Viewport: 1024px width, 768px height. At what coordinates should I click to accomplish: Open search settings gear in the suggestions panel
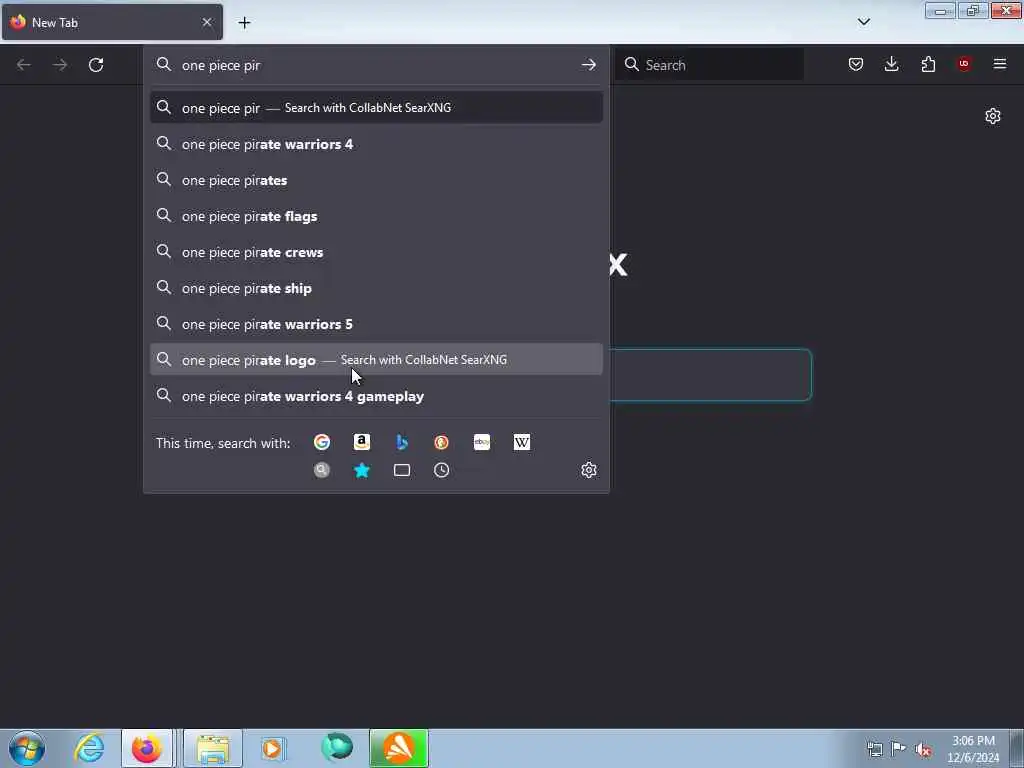click(x=589, y=470)
